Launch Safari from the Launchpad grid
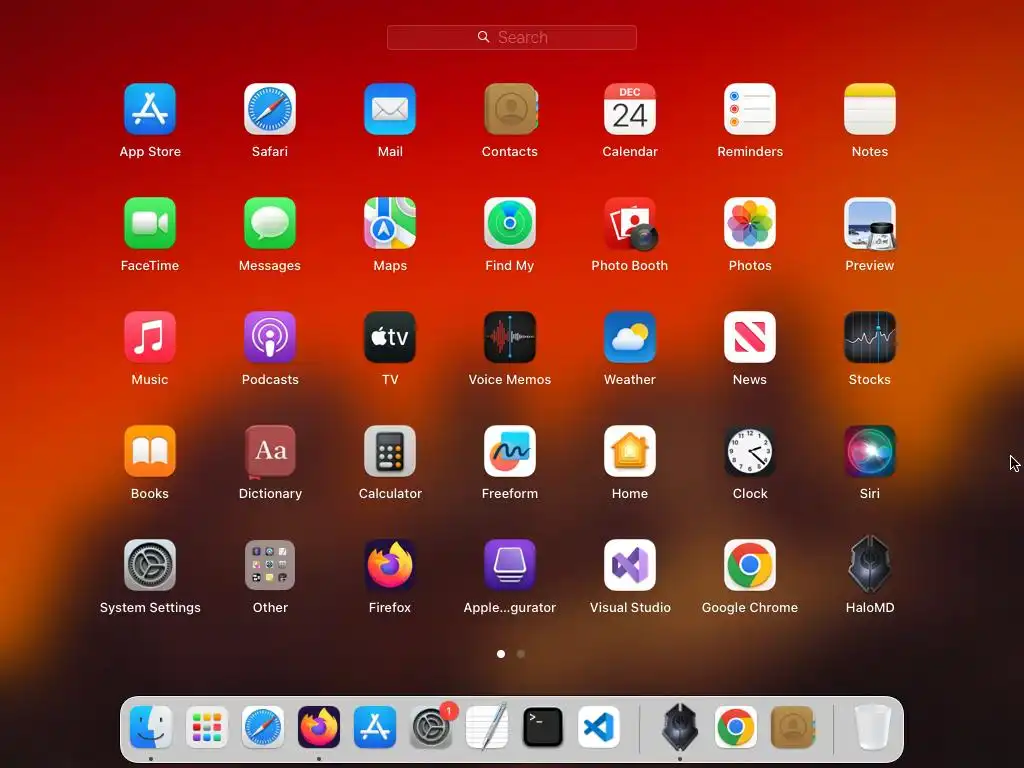Image resolution: width=1024 pixels, height=768 pixels. pos(270,109)
